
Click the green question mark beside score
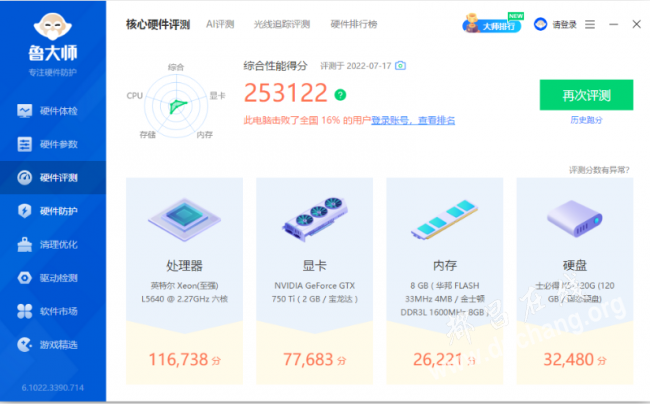point(340,95)
